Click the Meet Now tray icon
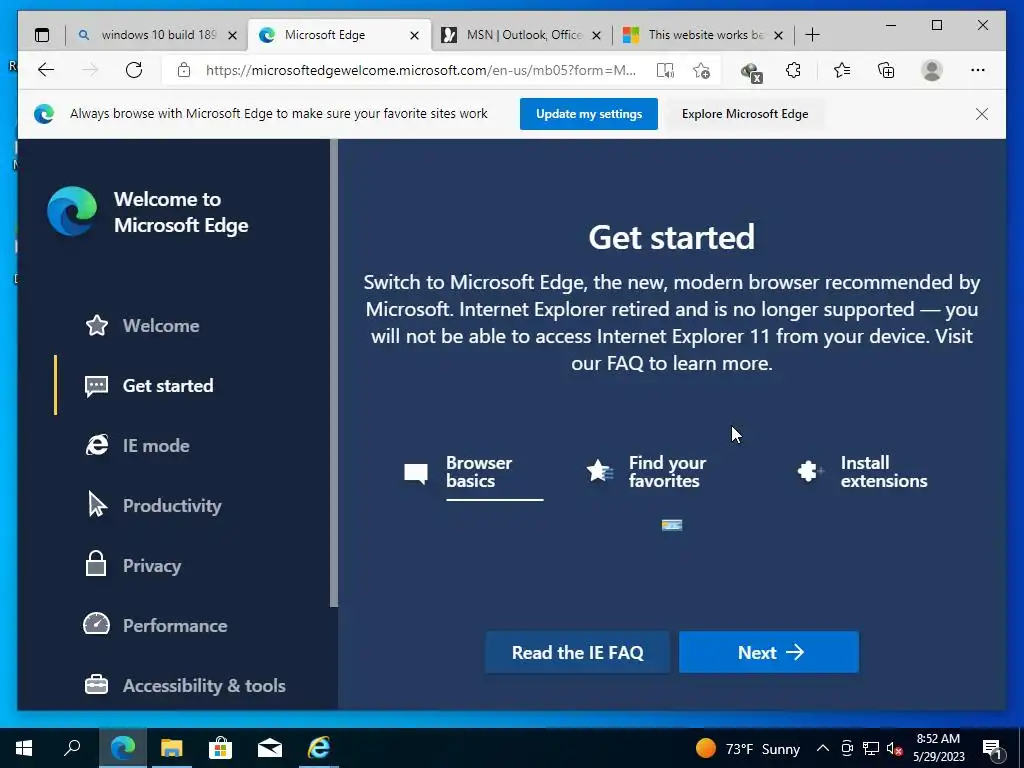The height and width of the screenshot is (768, 1024). 847,748
